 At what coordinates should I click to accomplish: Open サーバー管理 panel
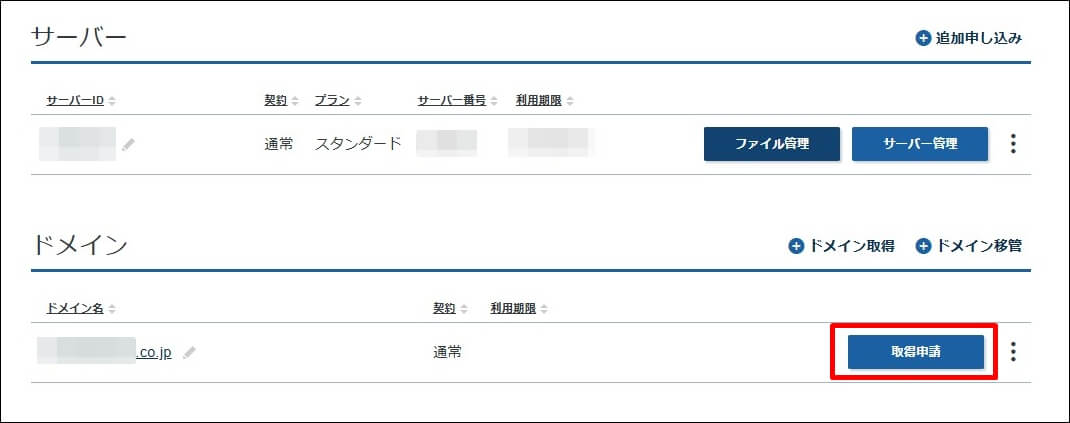click(x=920, y=144)
